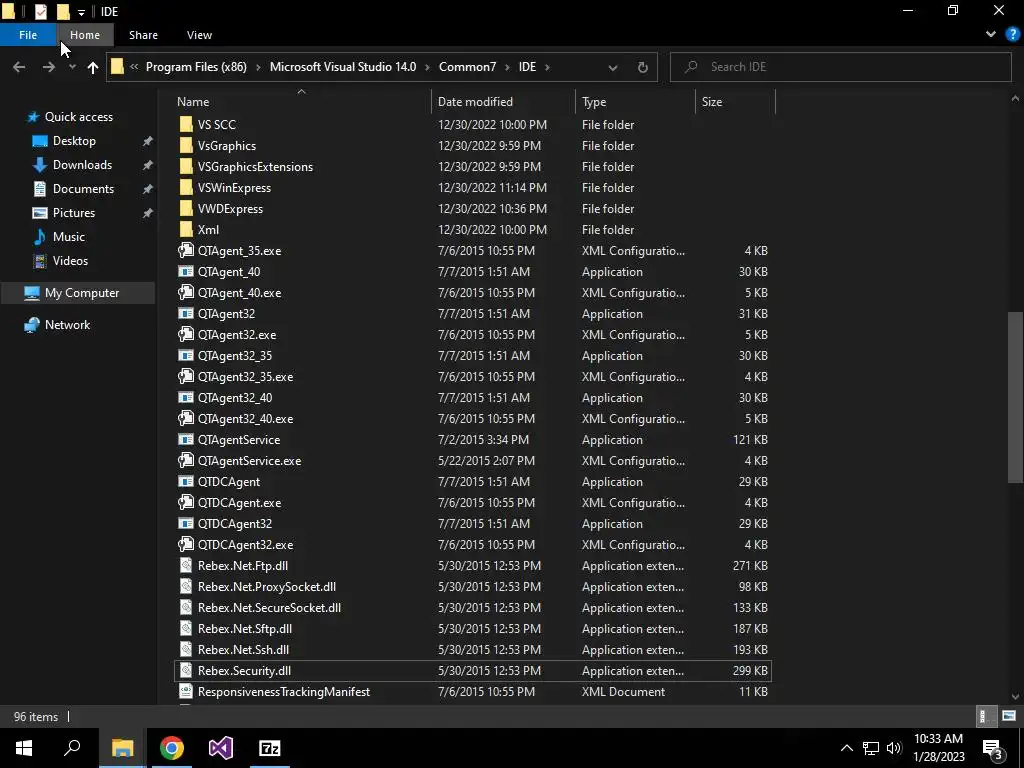This screenshot has width=1024, height=768.
Task: Open the Share ribbon tab
Action: pyautogui.click(x=143, y=35)
